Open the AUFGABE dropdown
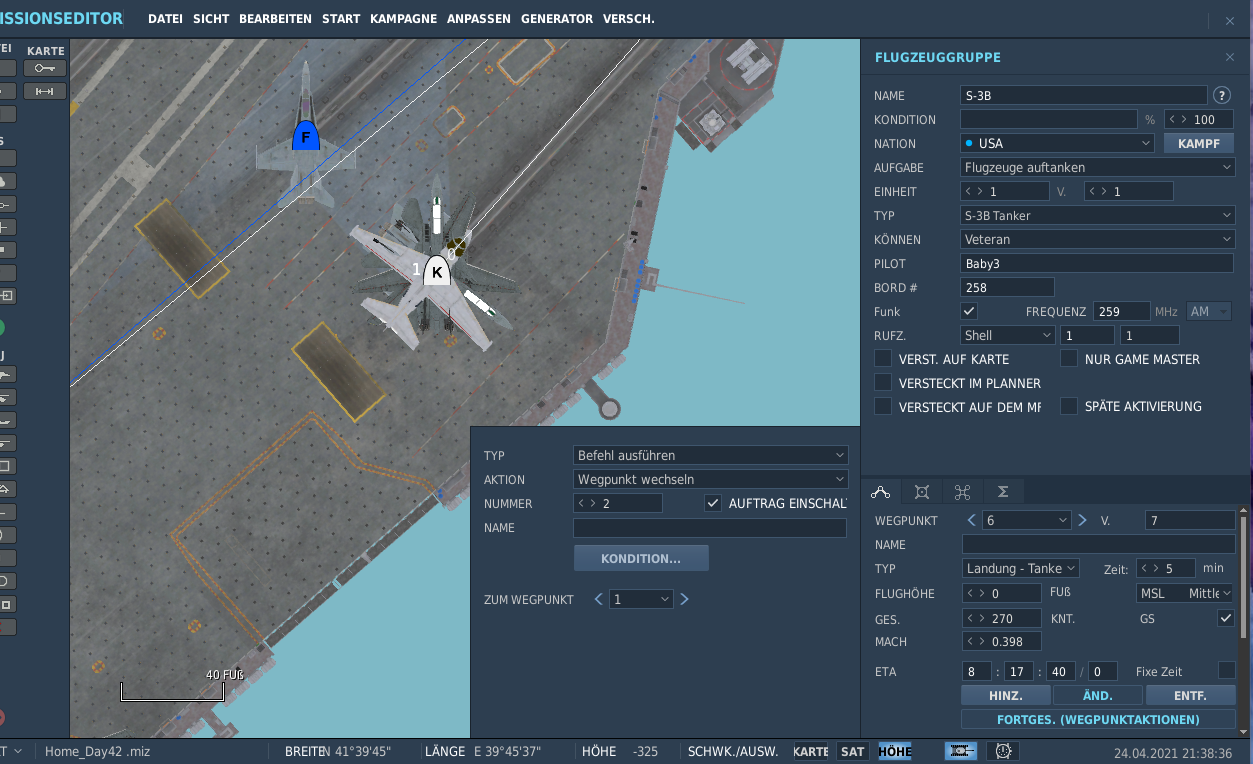 (x=1098, y=167)
